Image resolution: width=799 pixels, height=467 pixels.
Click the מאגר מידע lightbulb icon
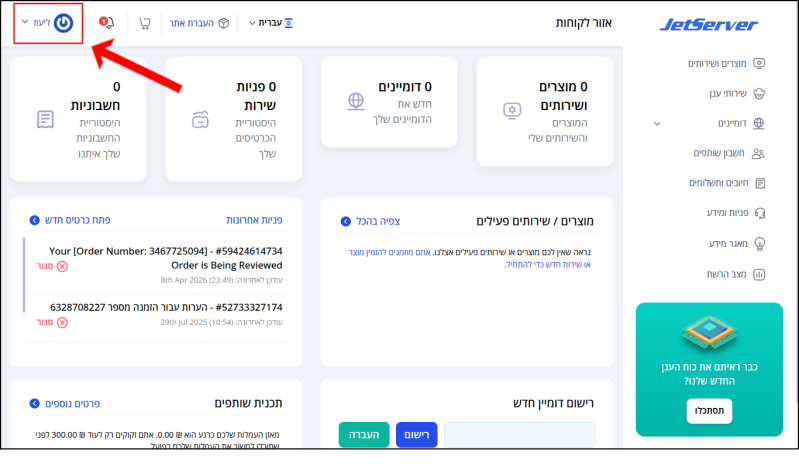(x=760, y=244)
